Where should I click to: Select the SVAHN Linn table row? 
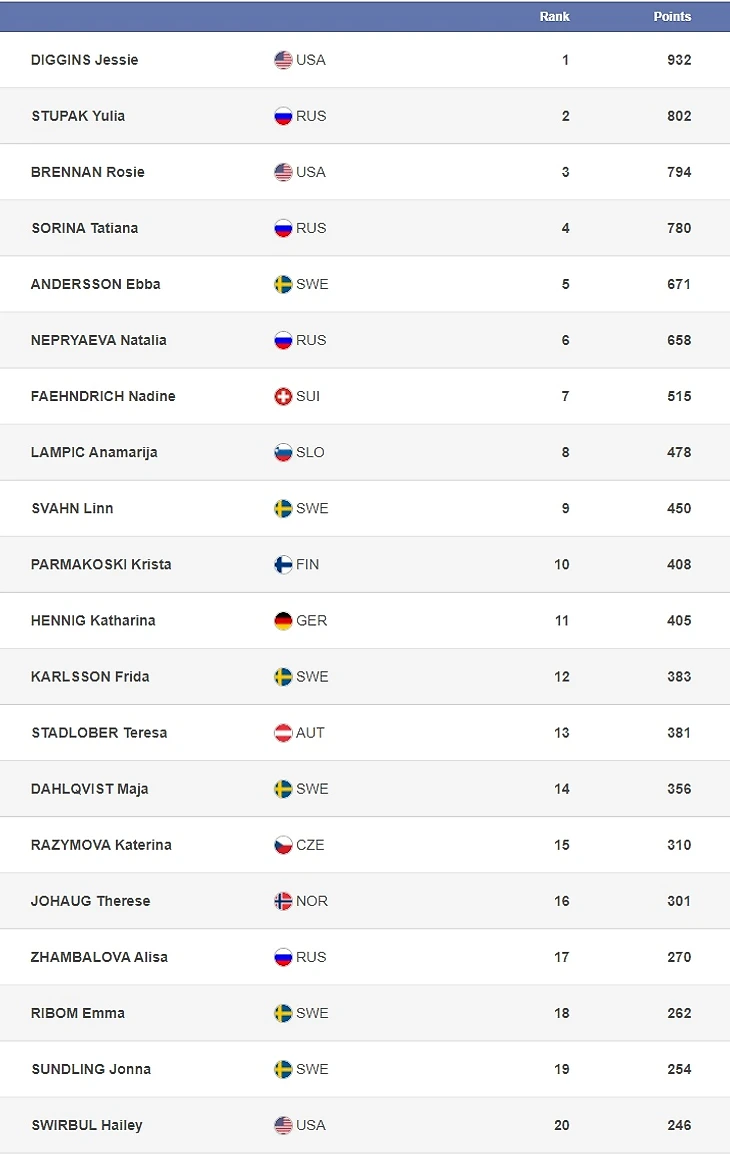tap(365, 508)
